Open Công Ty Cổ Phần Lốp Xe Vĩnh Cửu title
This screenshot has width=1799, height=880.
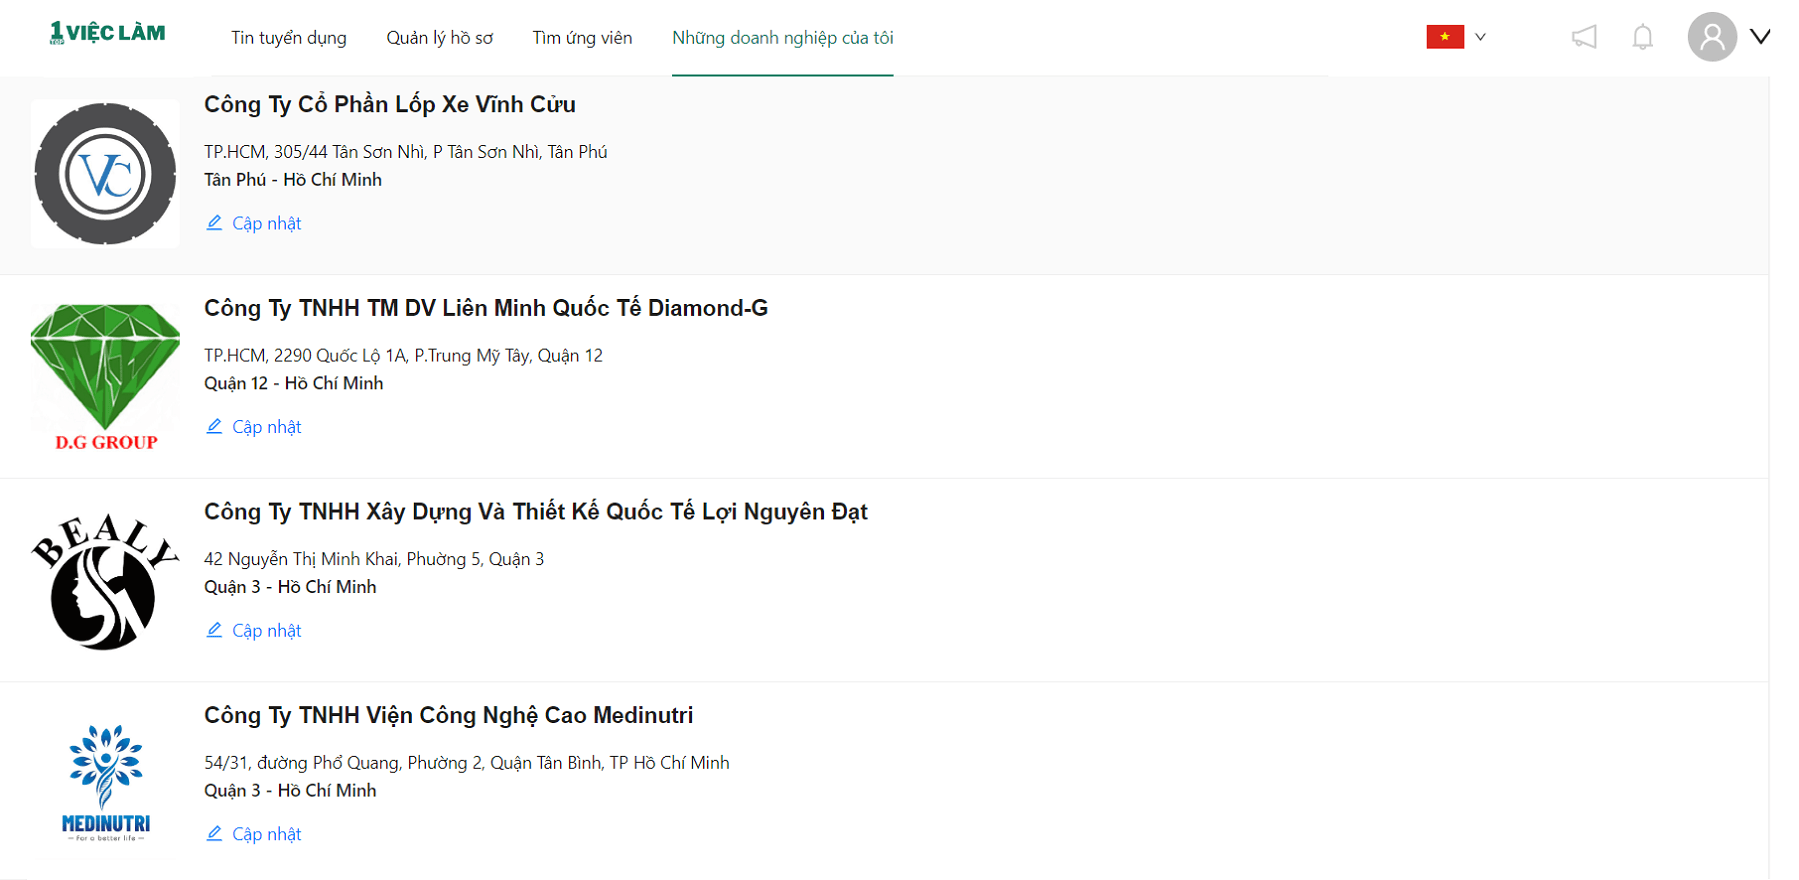coord(390,105)
